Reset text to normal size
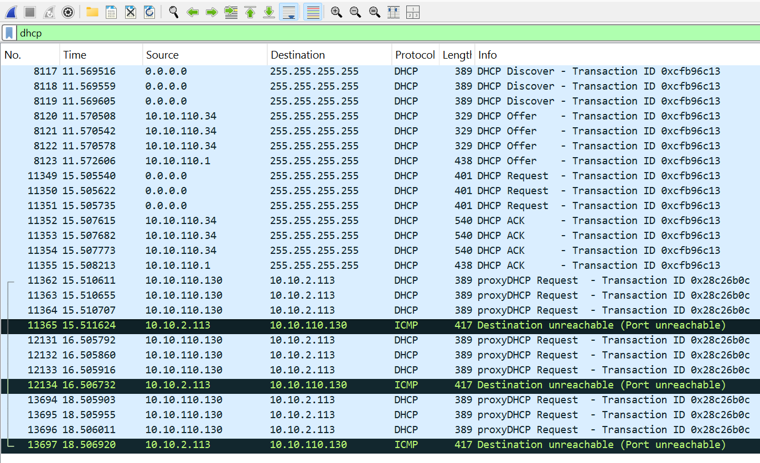 [x=374, y=12]
